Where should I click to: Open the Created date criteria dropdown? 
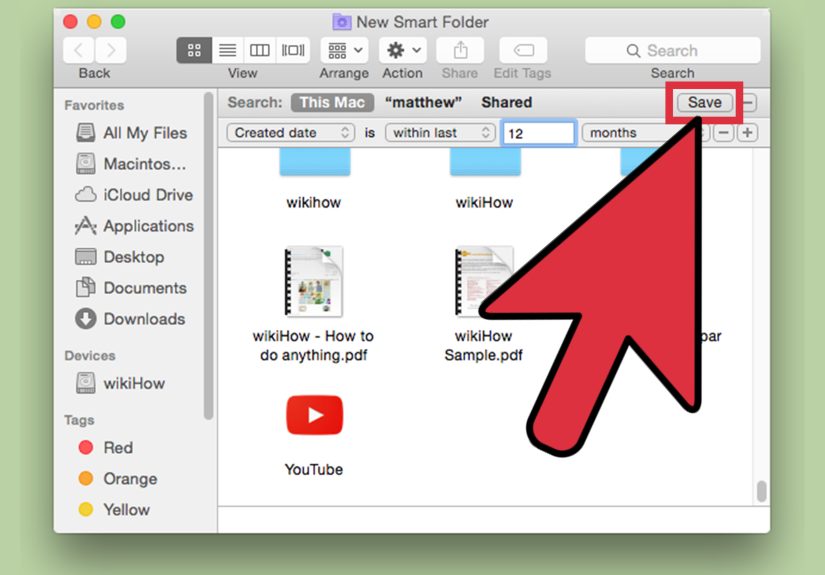[x=290, y=133]
